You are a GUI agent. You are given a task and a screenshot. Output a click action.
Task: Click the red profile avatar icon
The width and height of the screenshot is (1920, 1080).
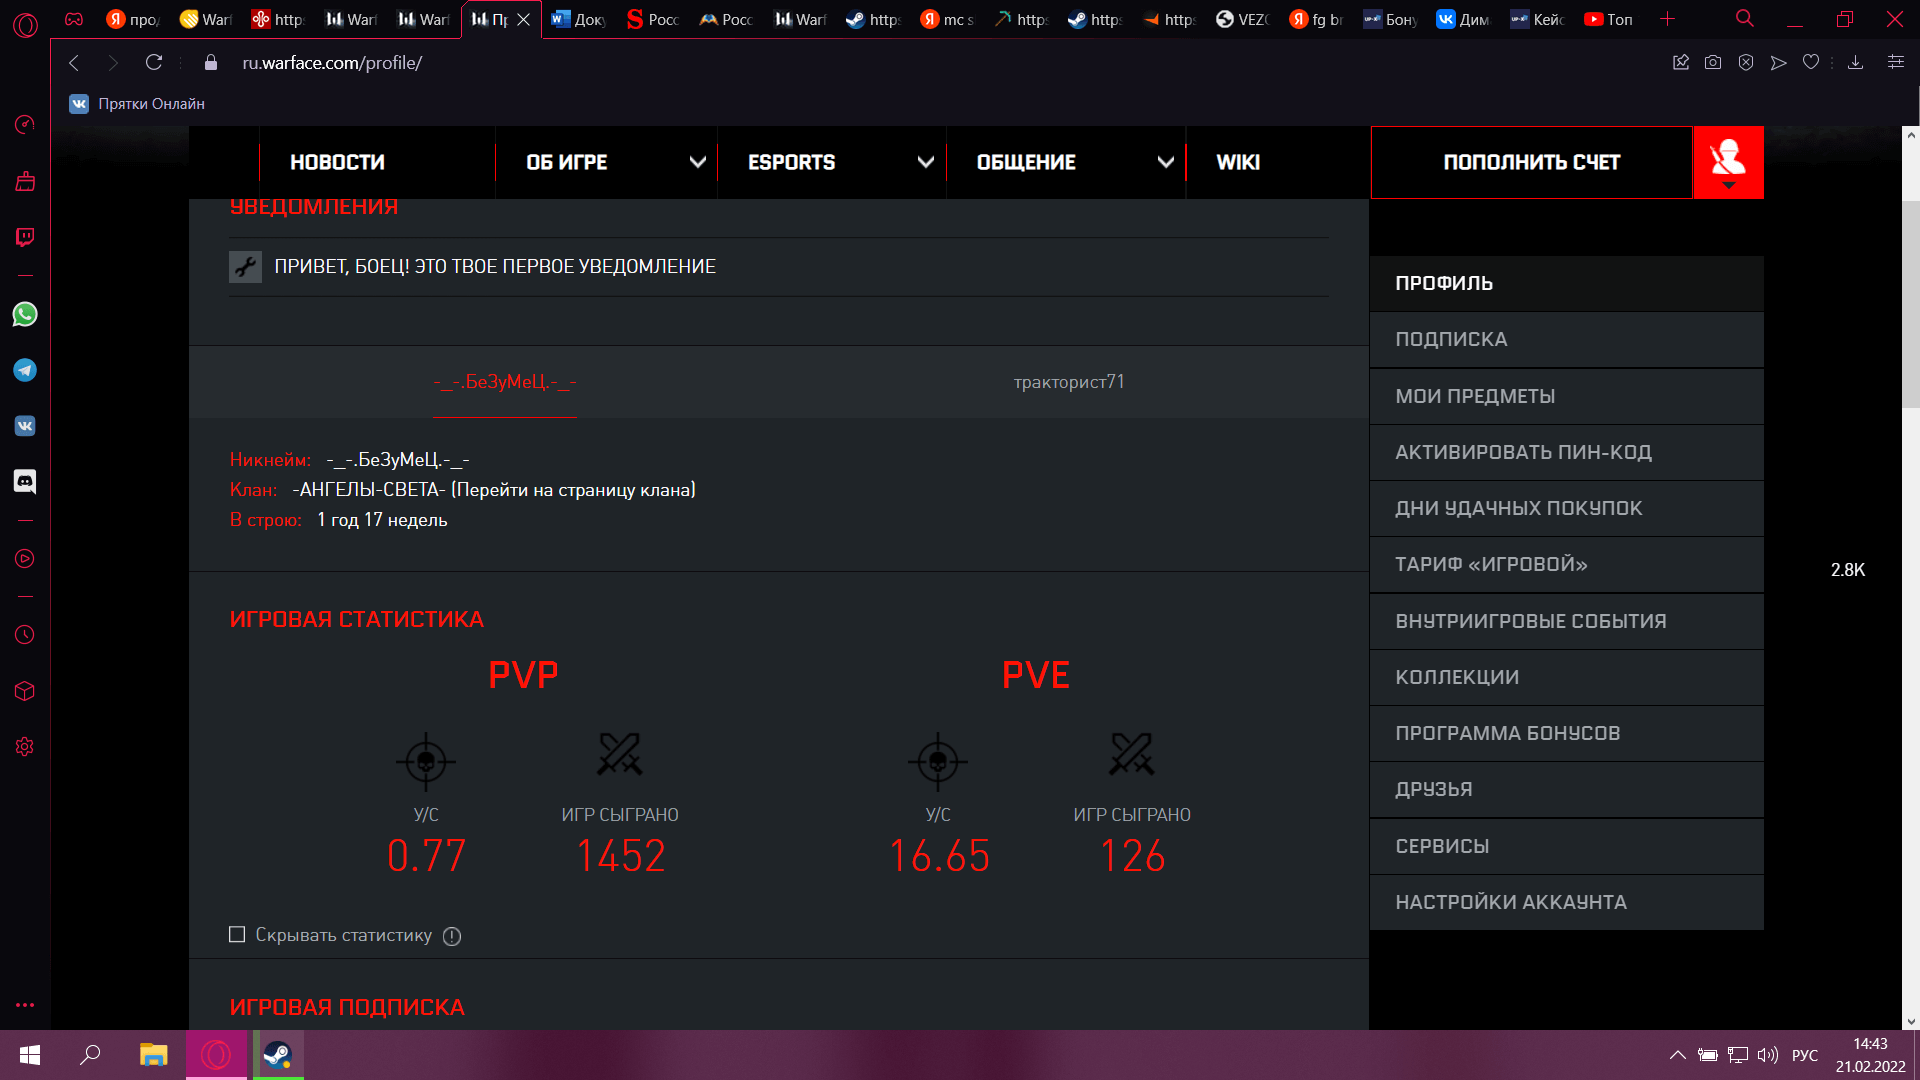pyautogui.click(x=1728, y=162)
